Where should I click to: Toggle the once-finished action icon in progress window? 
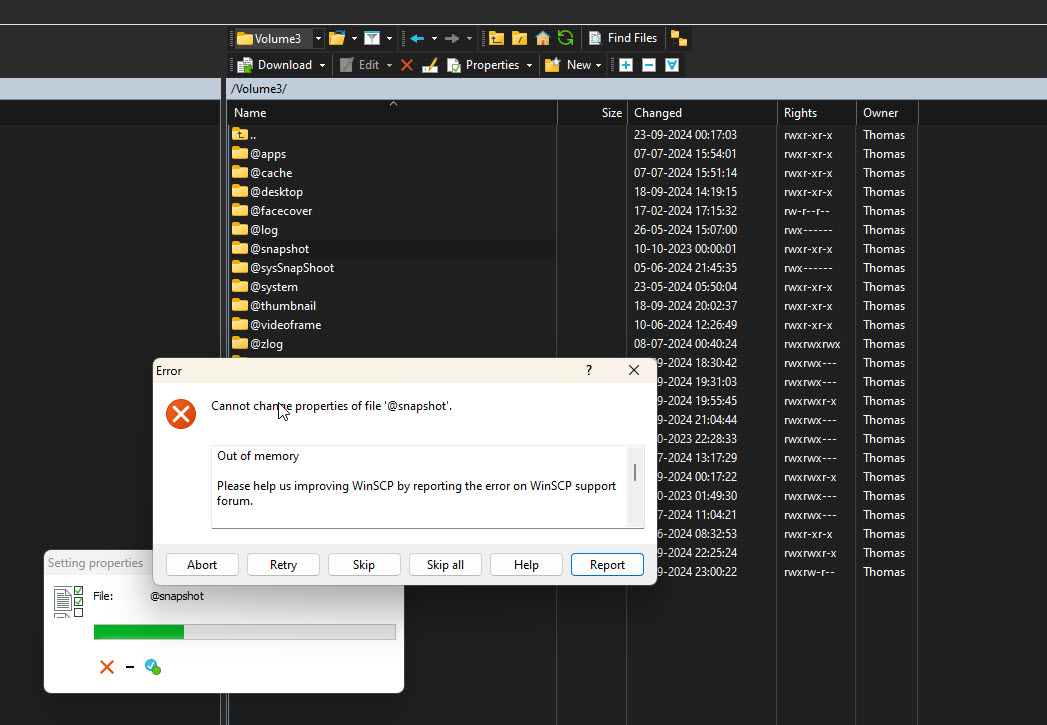(153, 667)
